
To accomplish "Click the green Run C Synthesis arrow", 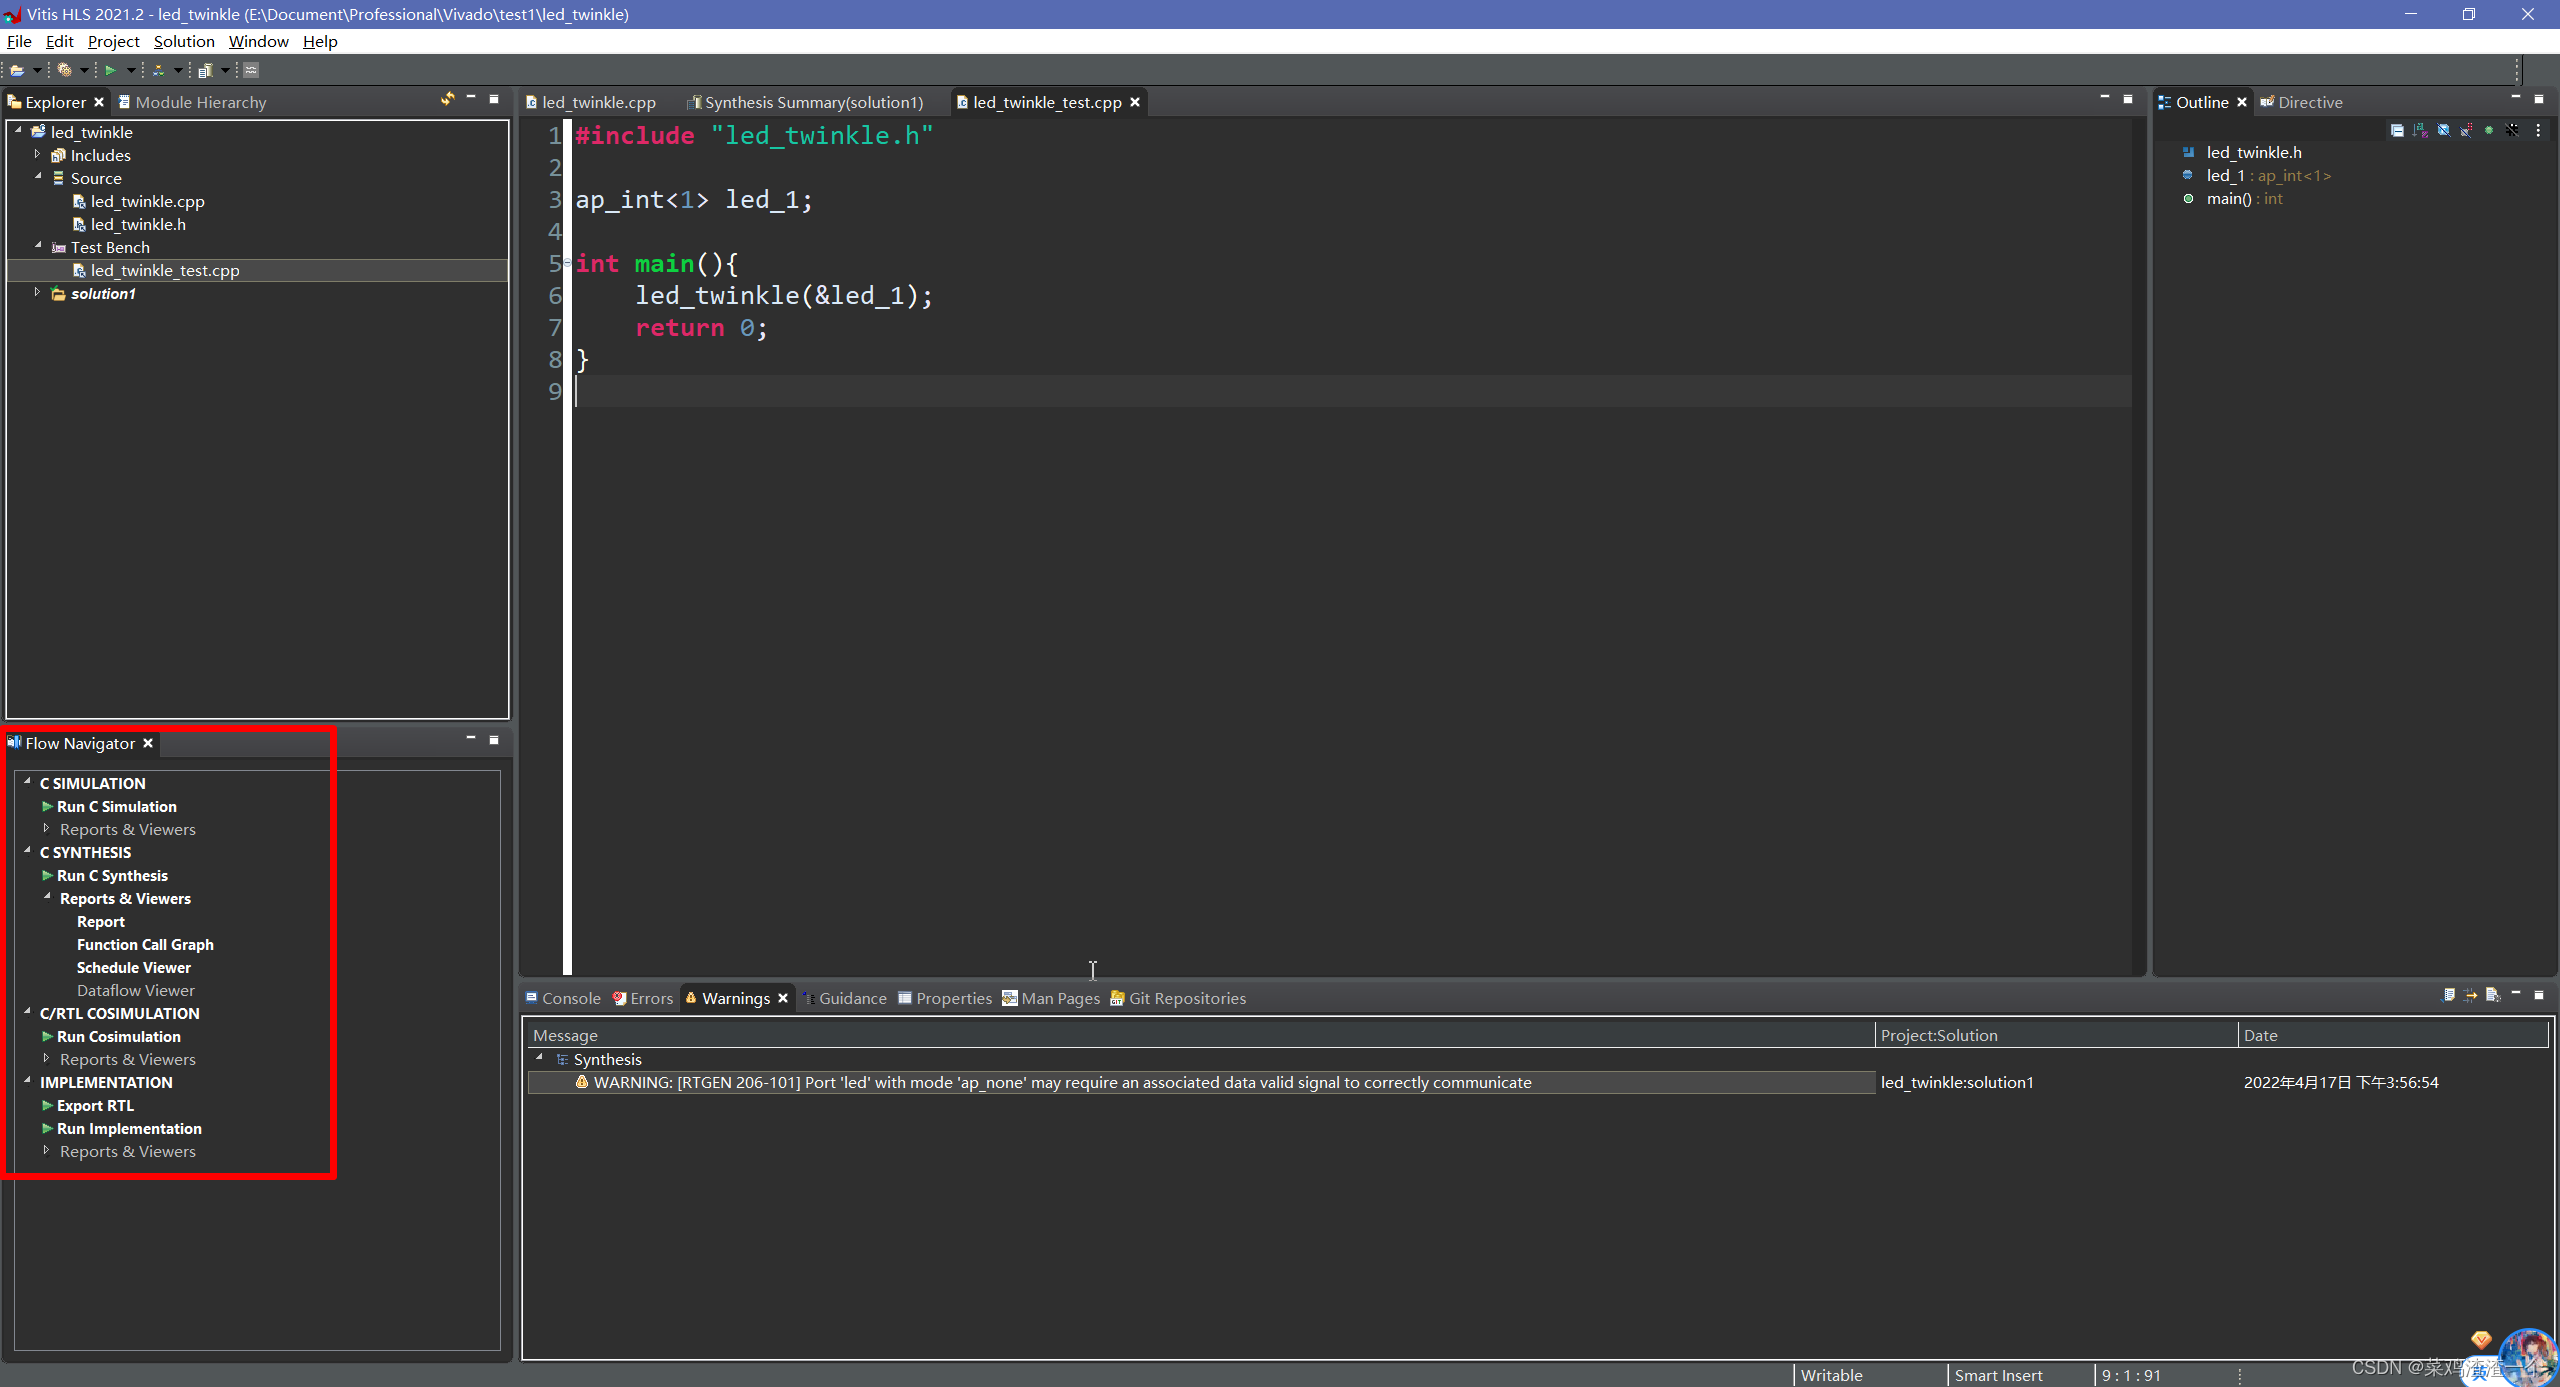I will (47, 875).
